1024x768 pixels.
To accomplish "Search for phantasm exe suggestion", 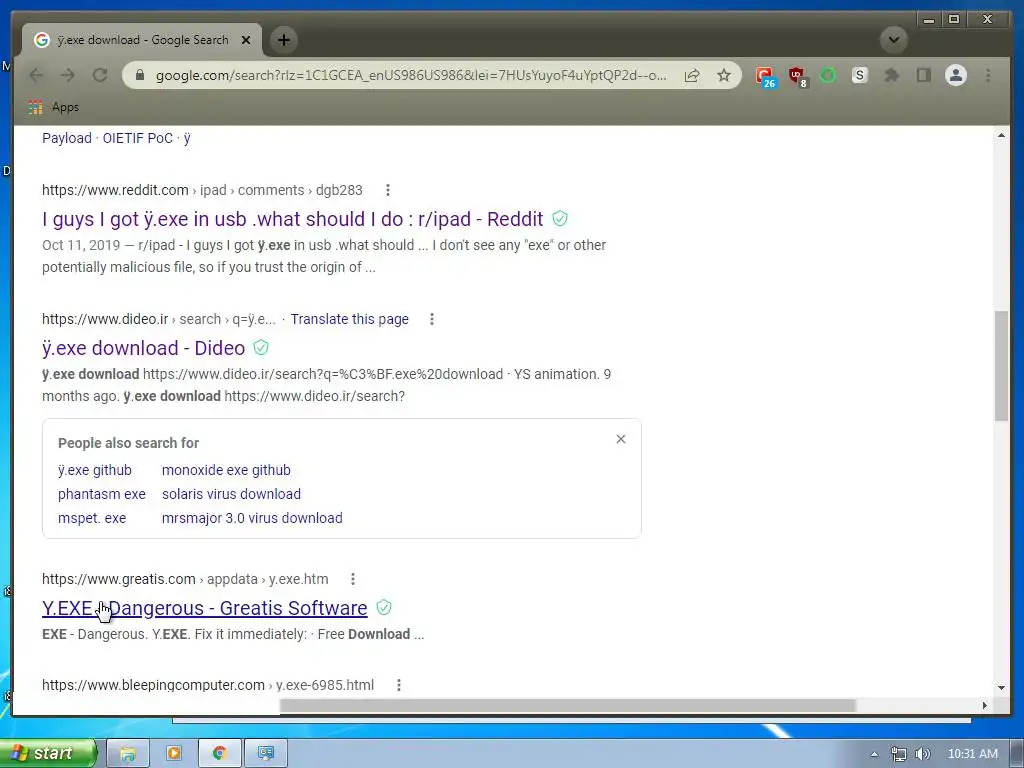I will 102,494.
